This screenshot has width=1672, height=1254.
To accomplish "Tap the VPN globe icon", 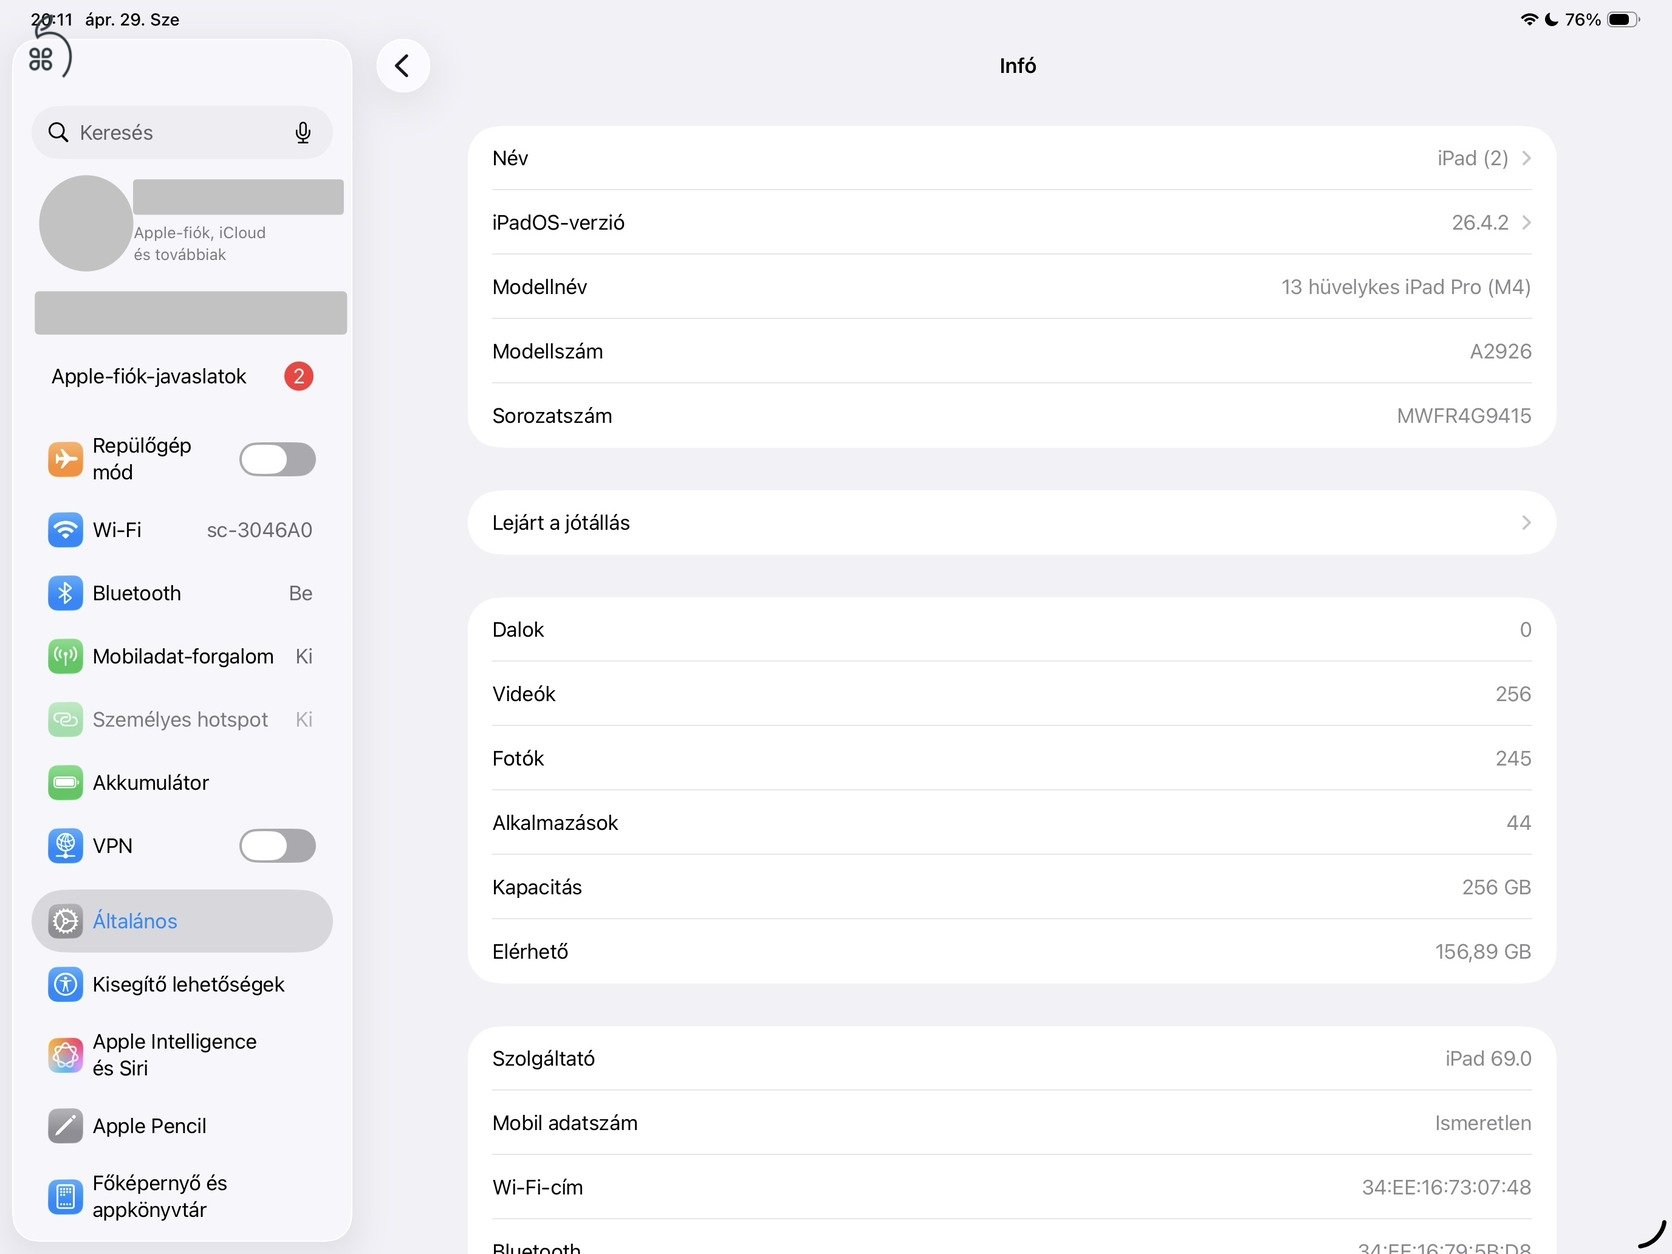I will [x=66, y=846].
